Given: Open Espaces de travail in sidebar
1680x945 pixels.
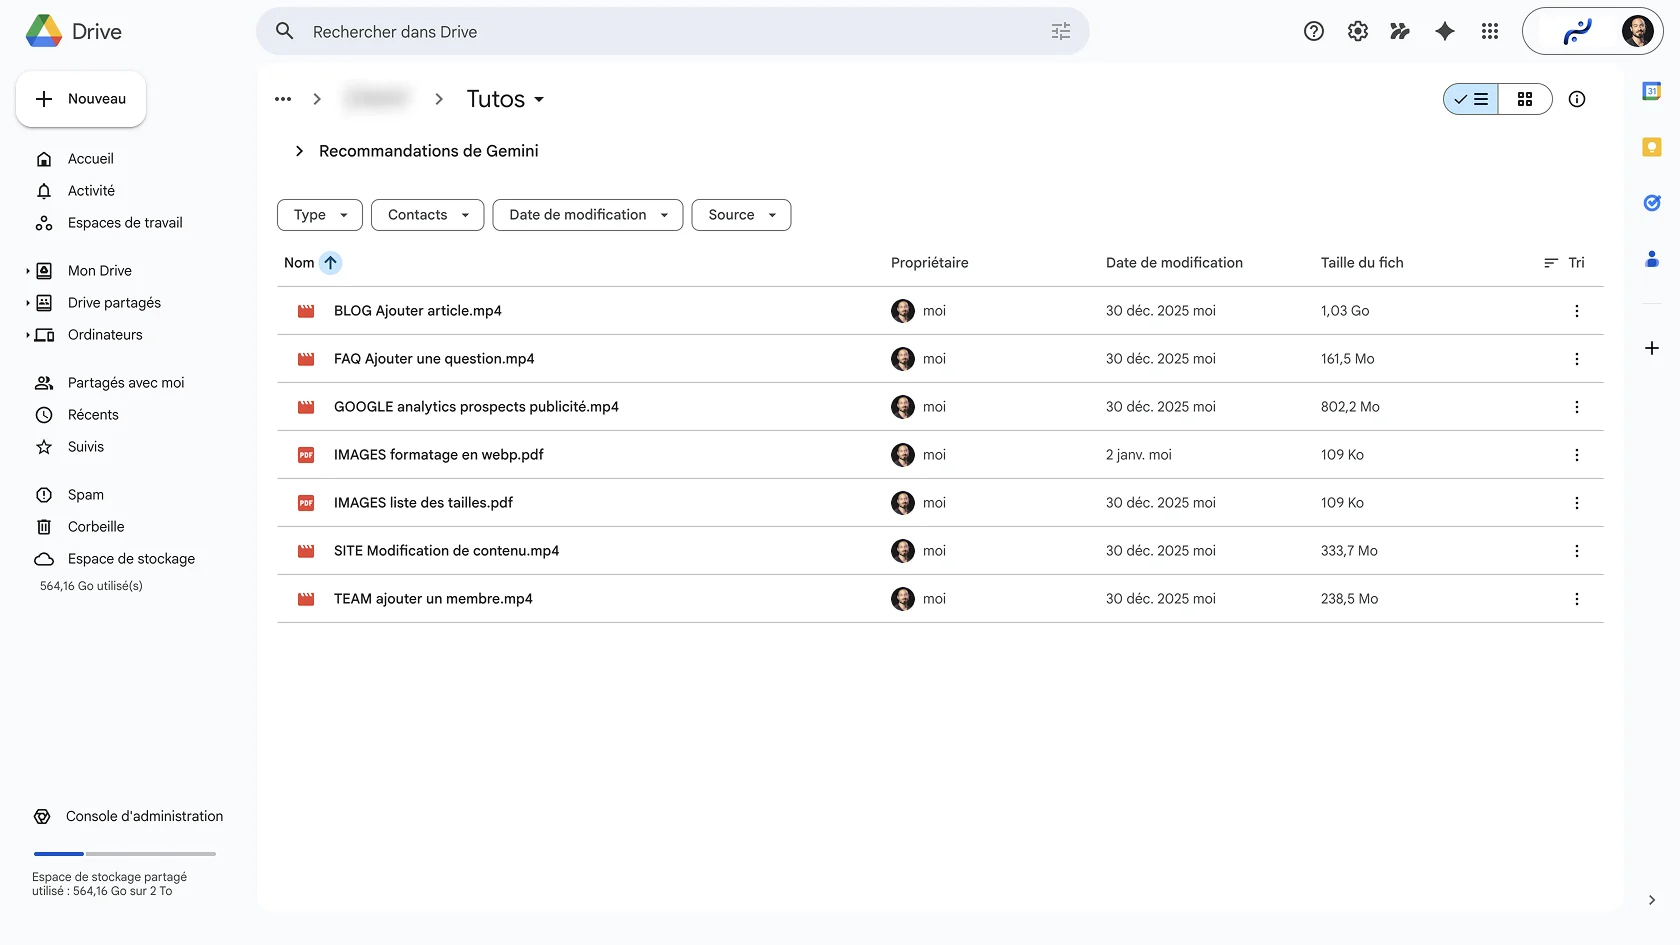Looking at the screenshot, I should pos(125,223).
